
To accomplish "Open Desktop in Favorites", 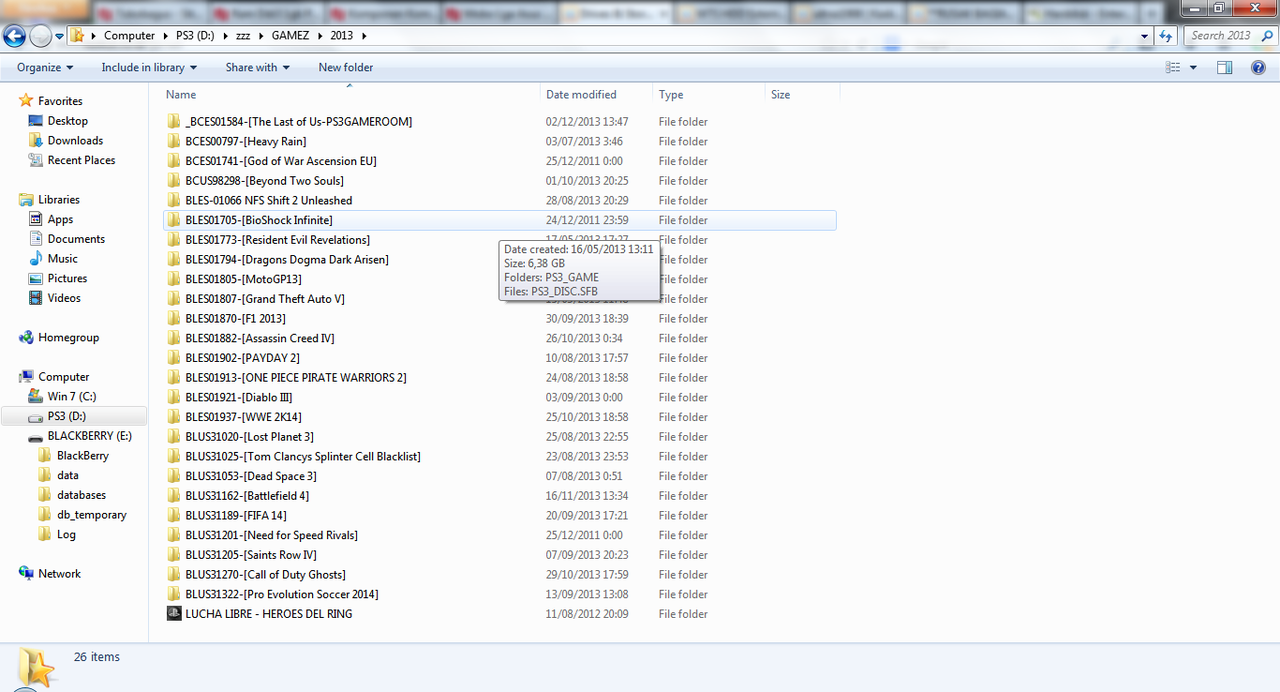I will [x=67, y=121].
